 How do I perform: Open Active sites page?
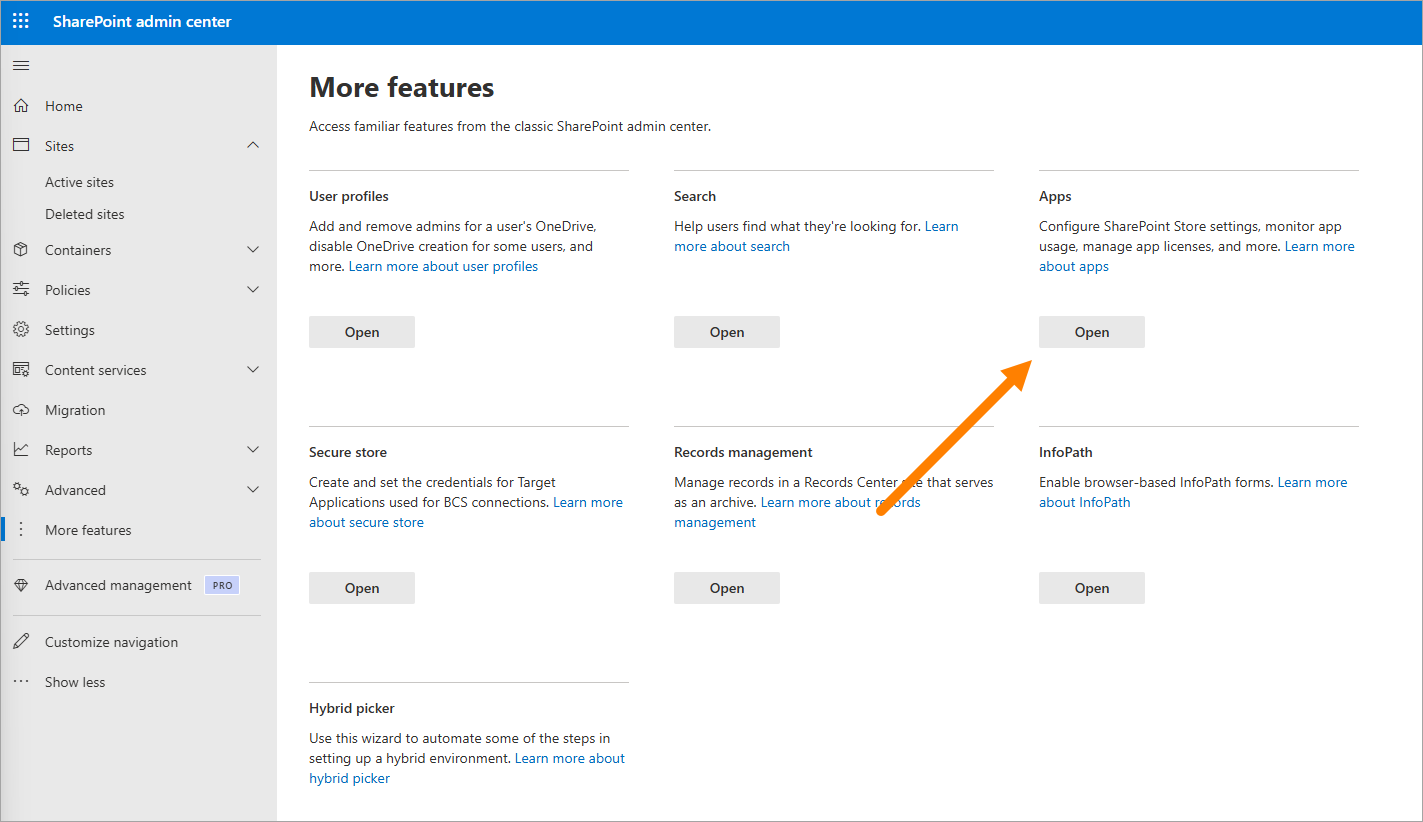[x=79, y=182]
